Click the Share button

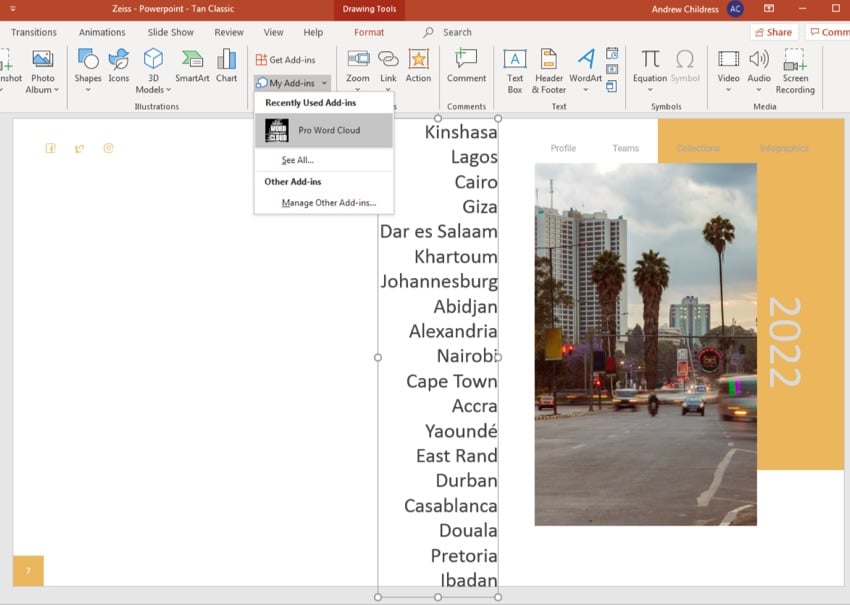[775, 32]
